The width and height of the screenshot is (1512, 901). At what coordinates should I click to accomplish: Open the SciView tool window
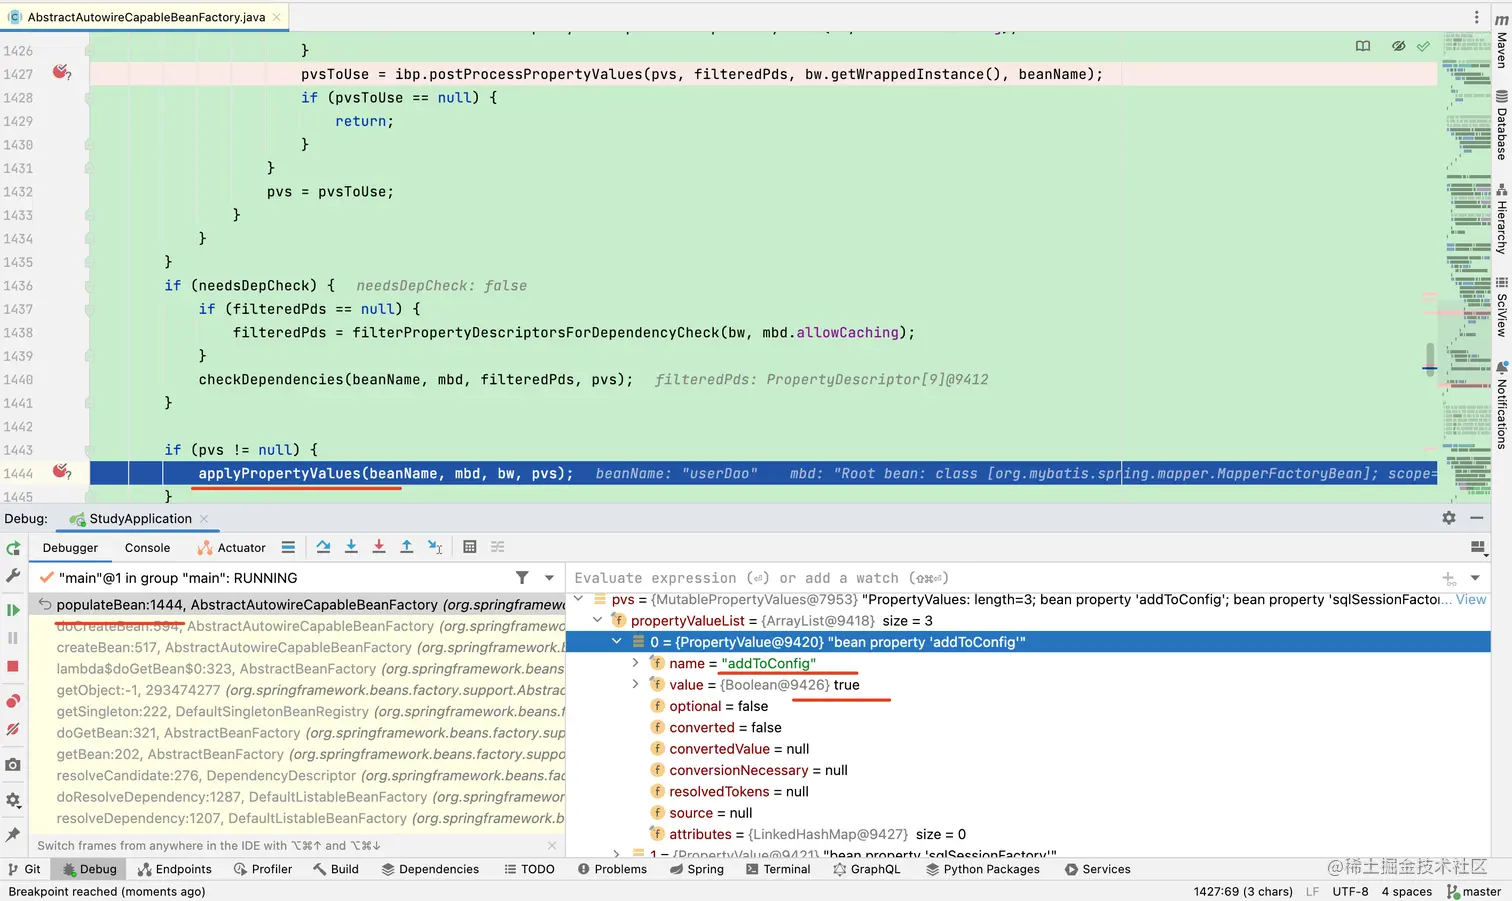pyautogui.click(x=1501, y=307)
